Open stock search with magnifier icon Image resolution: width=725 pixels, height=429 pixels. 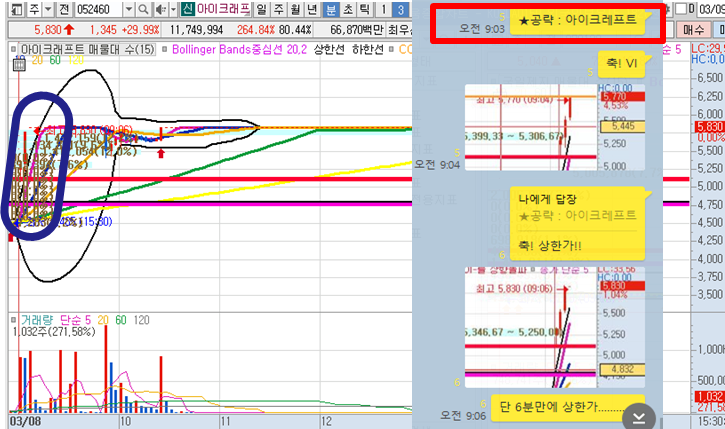coord(143,9)
